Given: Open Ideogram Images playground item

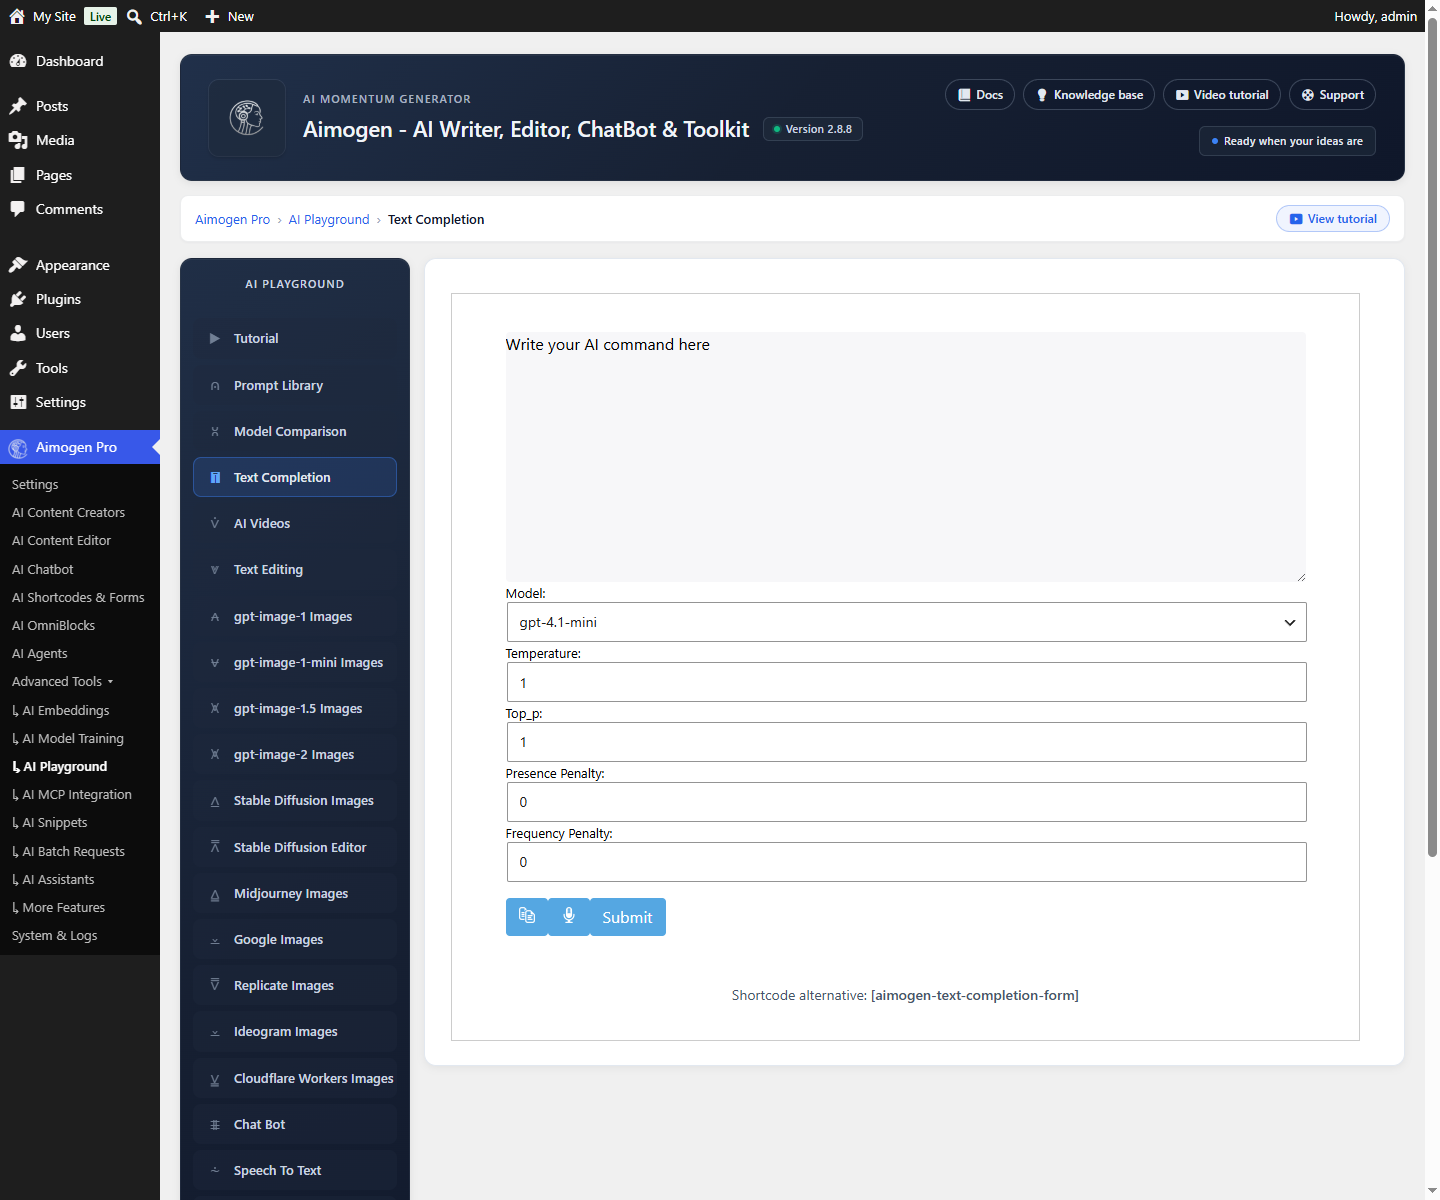Looking at the screenshot, I should 295,1031.
